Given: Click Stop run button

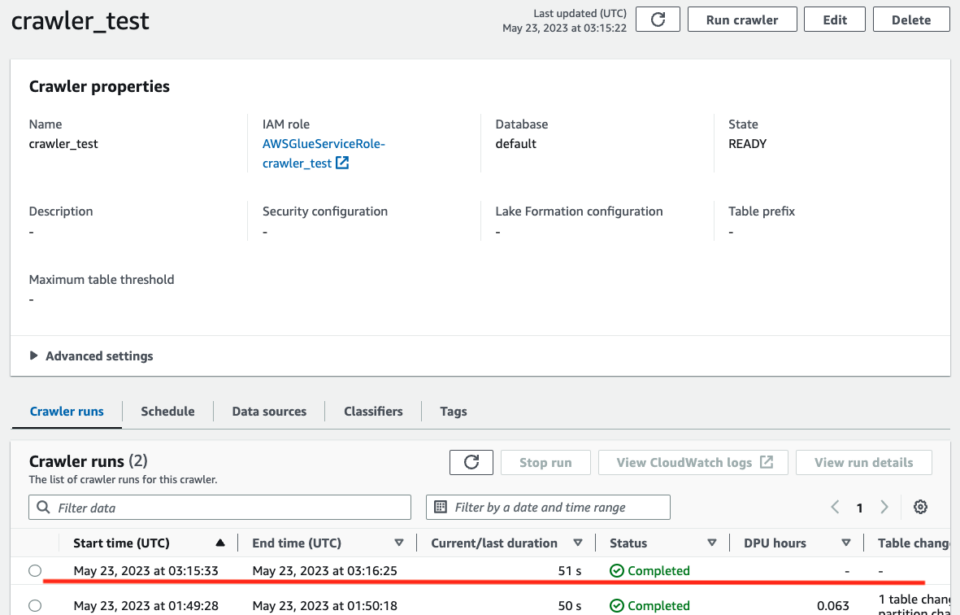Looking at the screenshot, I should (x=546, y=462).
